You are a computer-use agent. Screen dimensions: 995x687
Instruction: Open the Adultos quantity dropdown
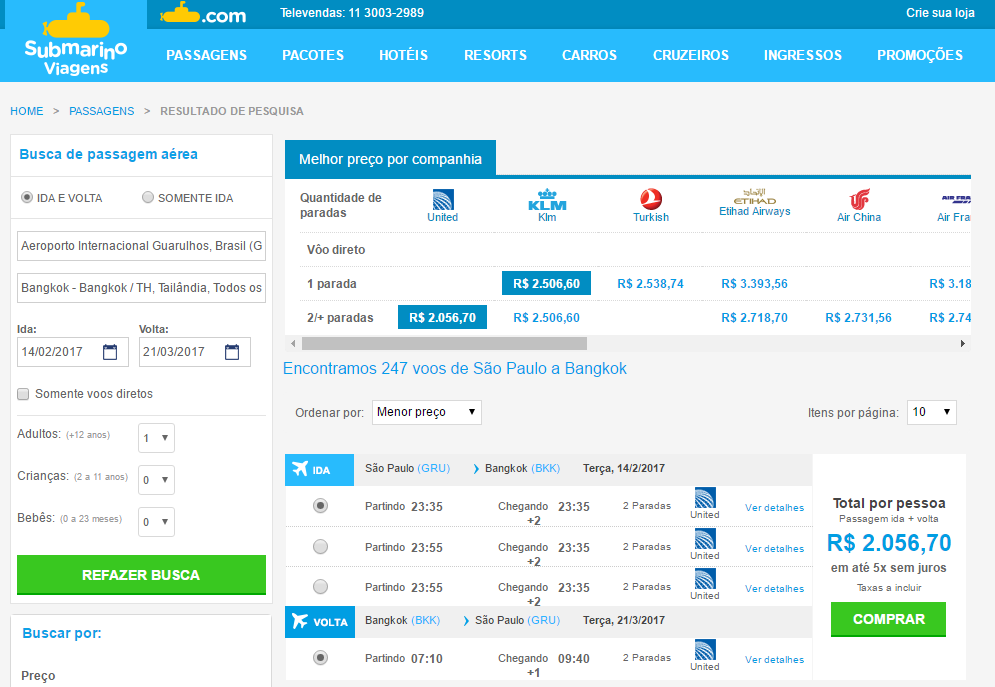tap(156, 438)
